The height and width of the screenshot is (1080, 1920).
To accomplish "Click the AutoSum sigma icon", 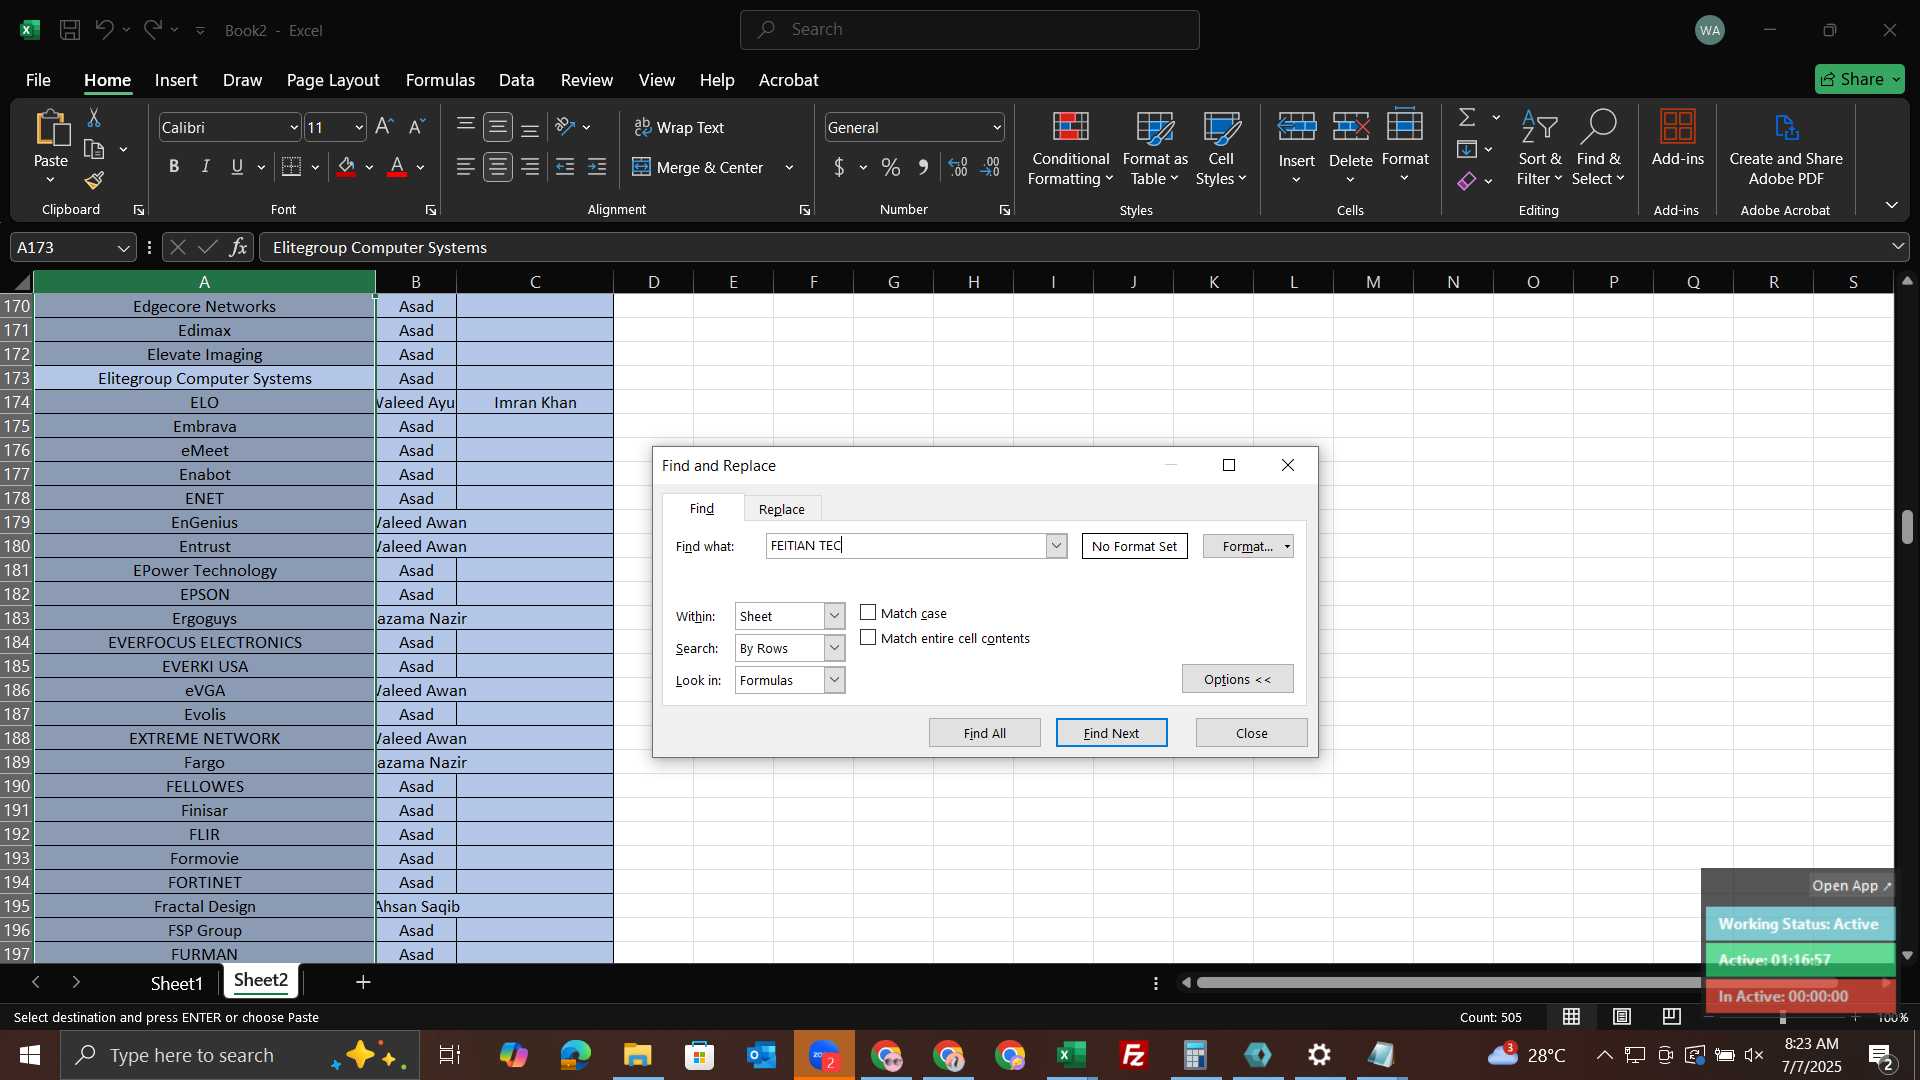I will 1467,117.
